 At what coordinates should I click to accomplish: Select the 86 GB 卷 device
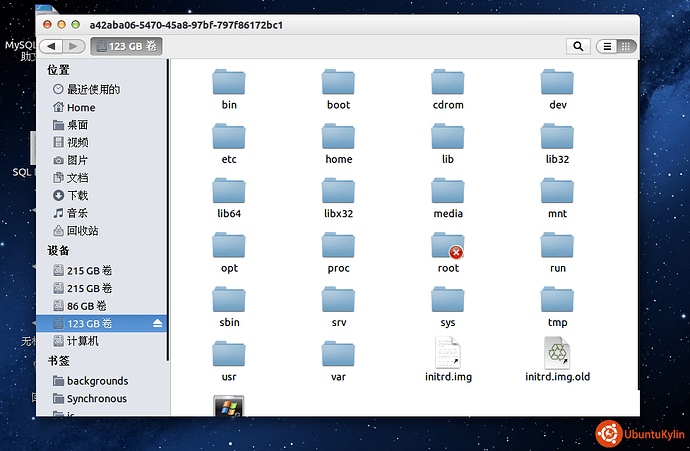point(86,305)
